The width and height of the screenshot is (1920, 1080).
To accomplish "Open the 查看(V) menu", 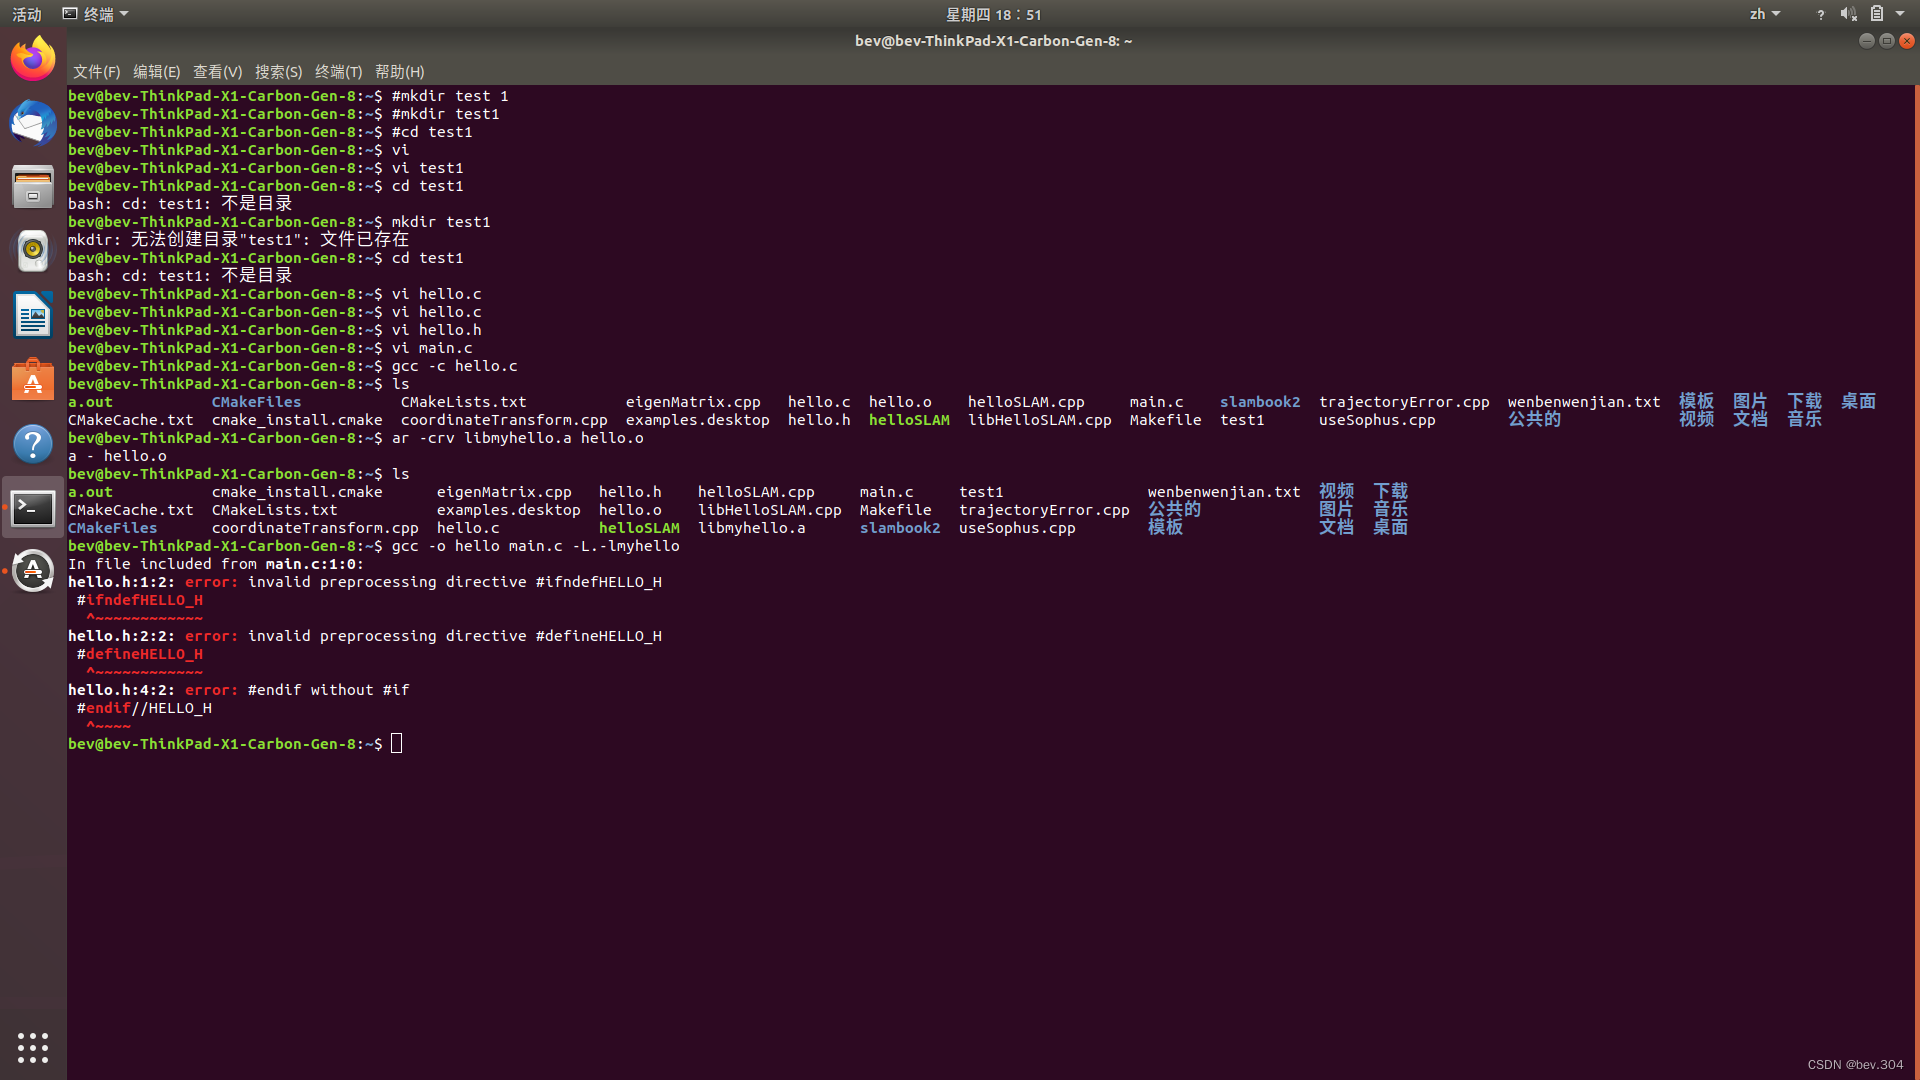I will click(x=217, y=72).
